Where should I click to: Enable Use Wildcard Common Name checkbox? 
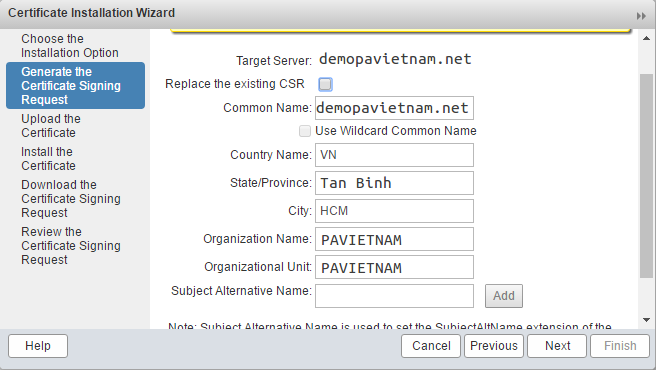click(305, 131)
